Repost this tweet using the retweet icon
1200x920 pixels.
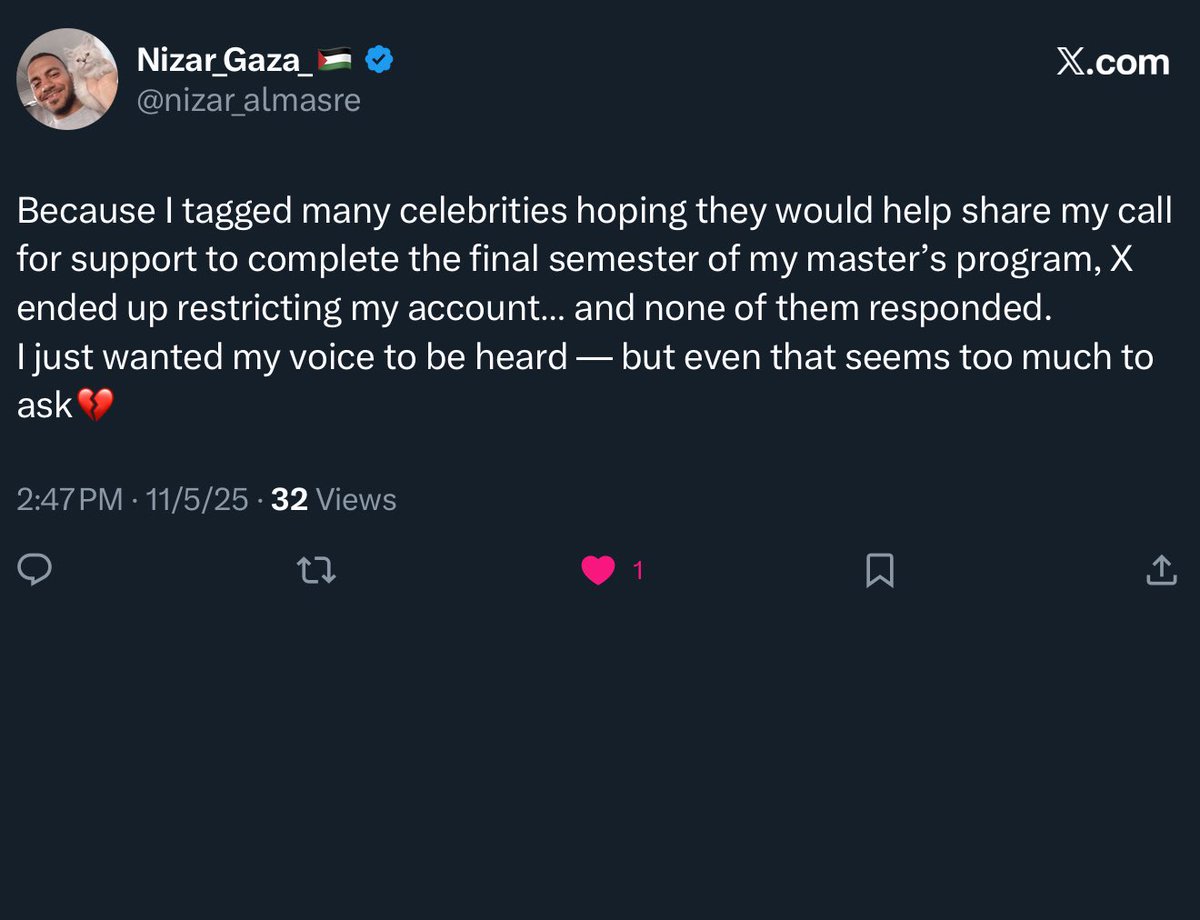[x=317, y=571]
